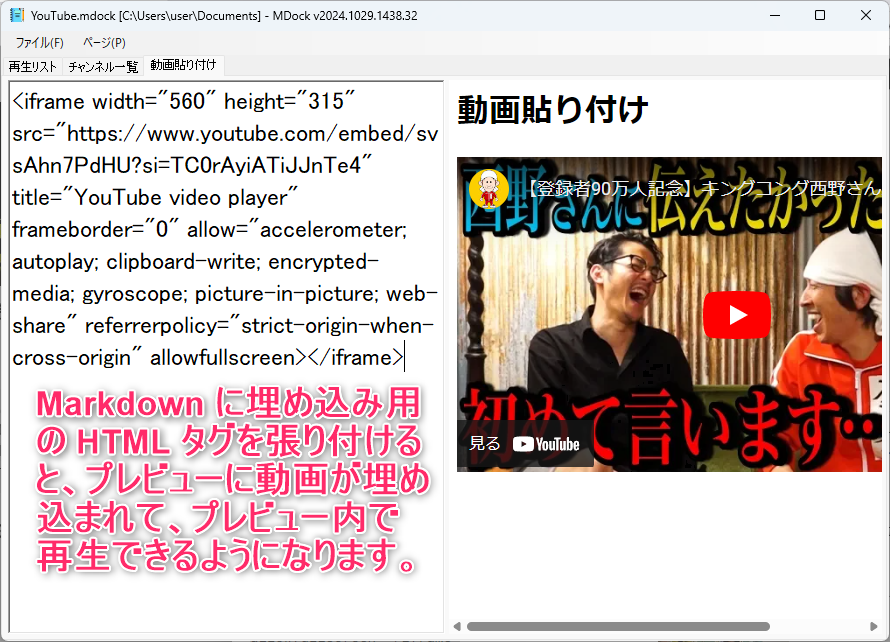Play the embedded YouTube video

point(736,314)
